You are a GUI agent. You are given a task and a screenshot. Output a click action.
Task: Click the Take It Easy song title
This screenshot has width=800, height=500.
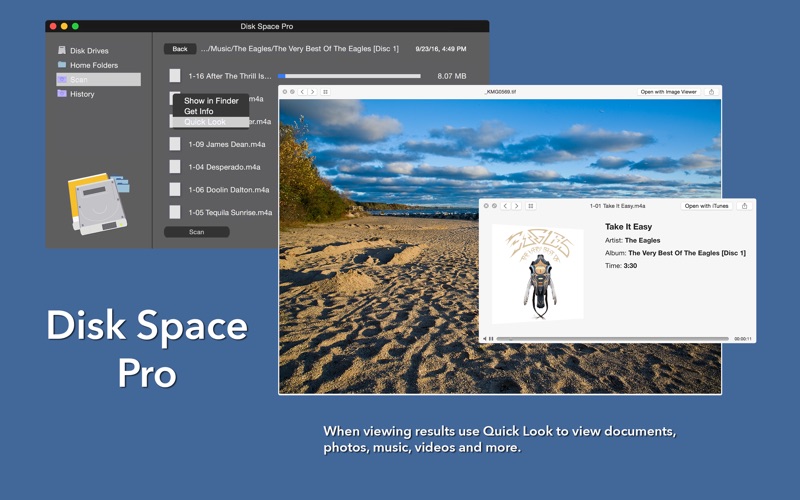[x=629, y=227]
